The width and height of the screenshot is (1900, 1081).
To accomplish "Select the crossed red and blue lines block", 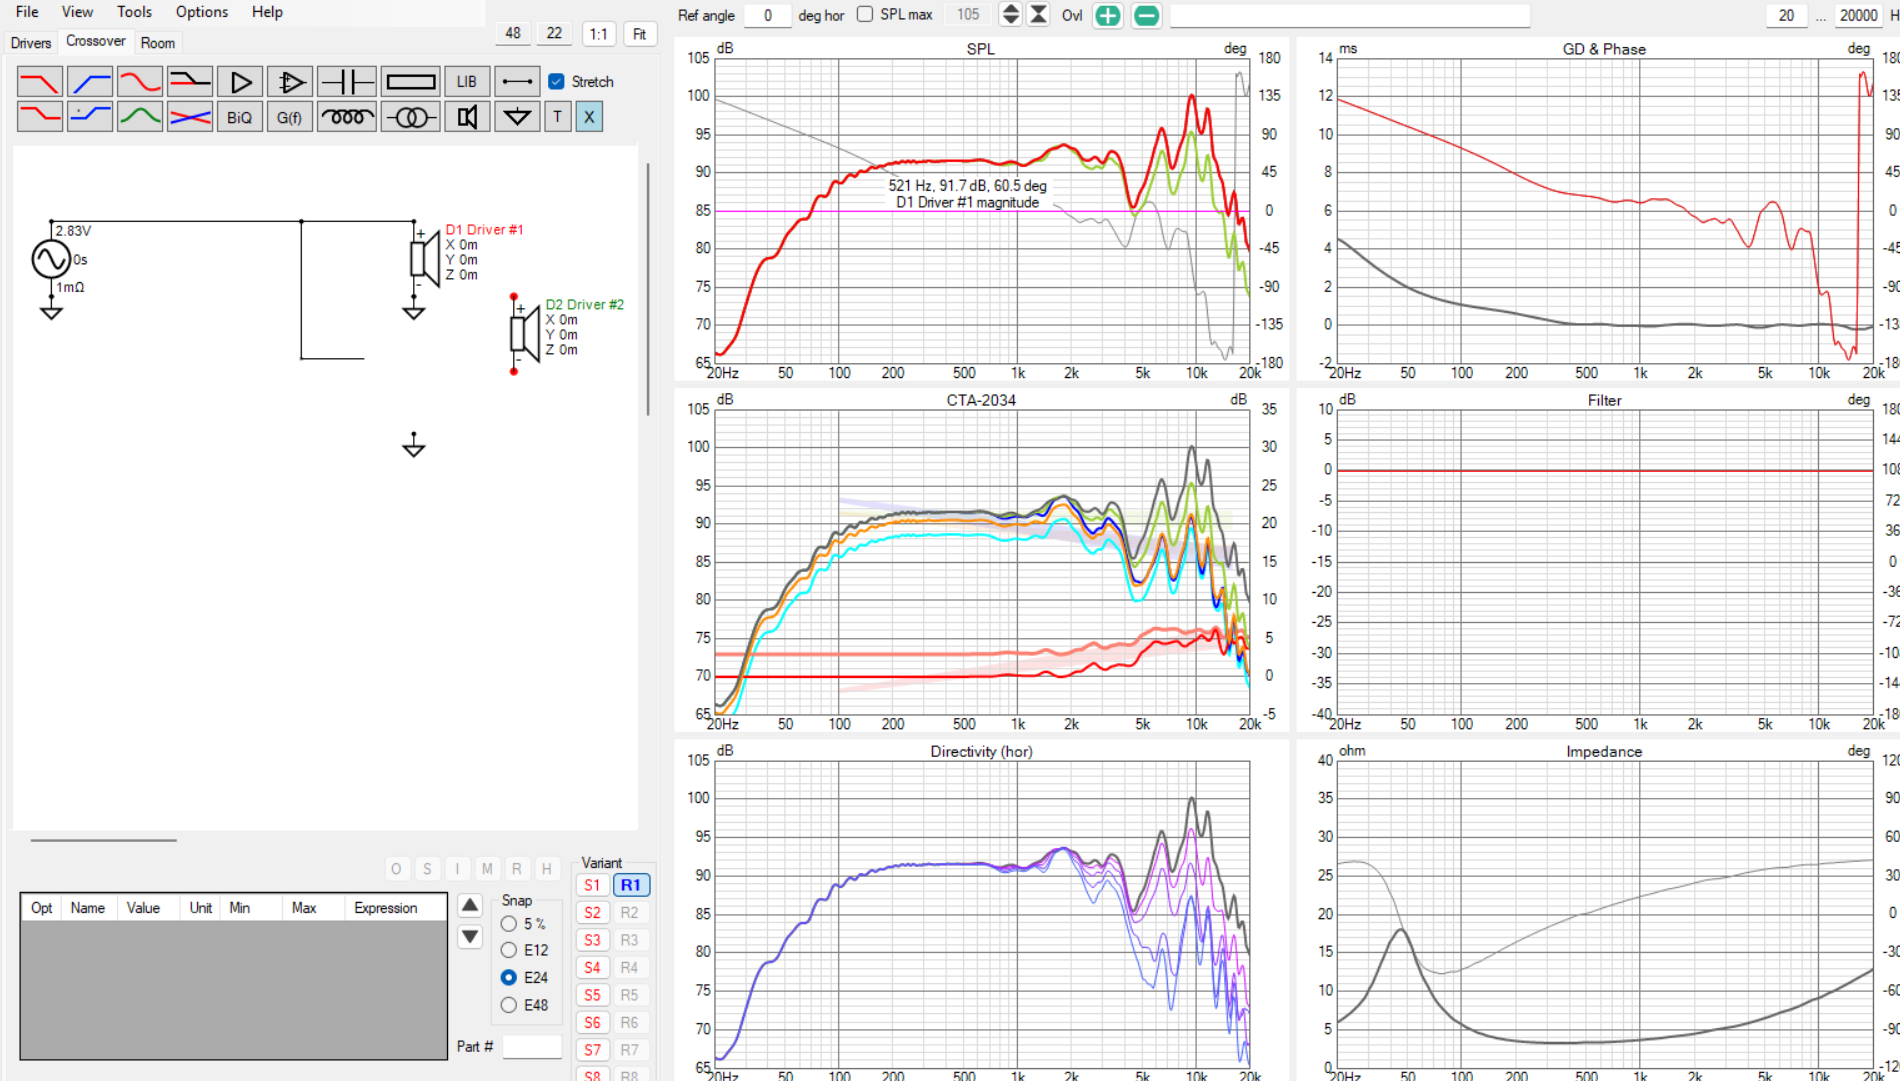I will [x=190, y=117].
